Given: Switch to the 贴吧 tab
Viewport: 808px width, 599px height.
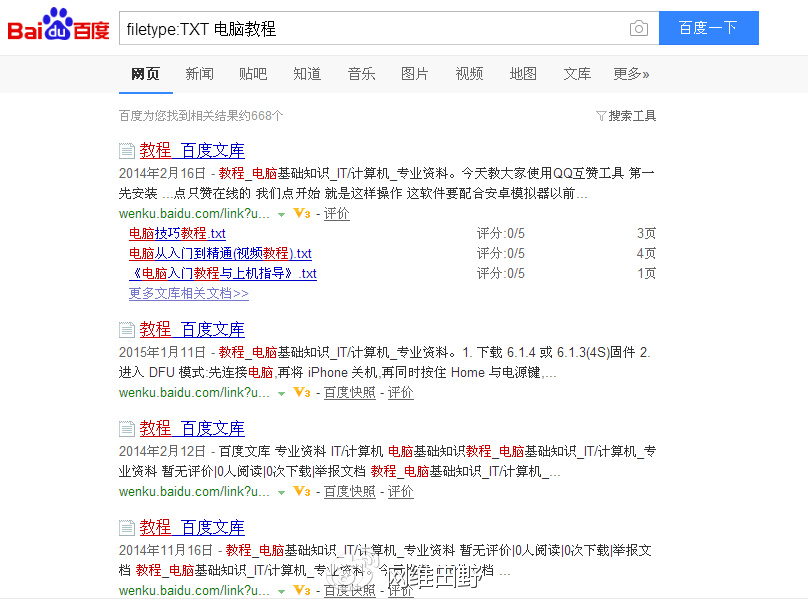Looking at the screenshot, I should [253, 74].
